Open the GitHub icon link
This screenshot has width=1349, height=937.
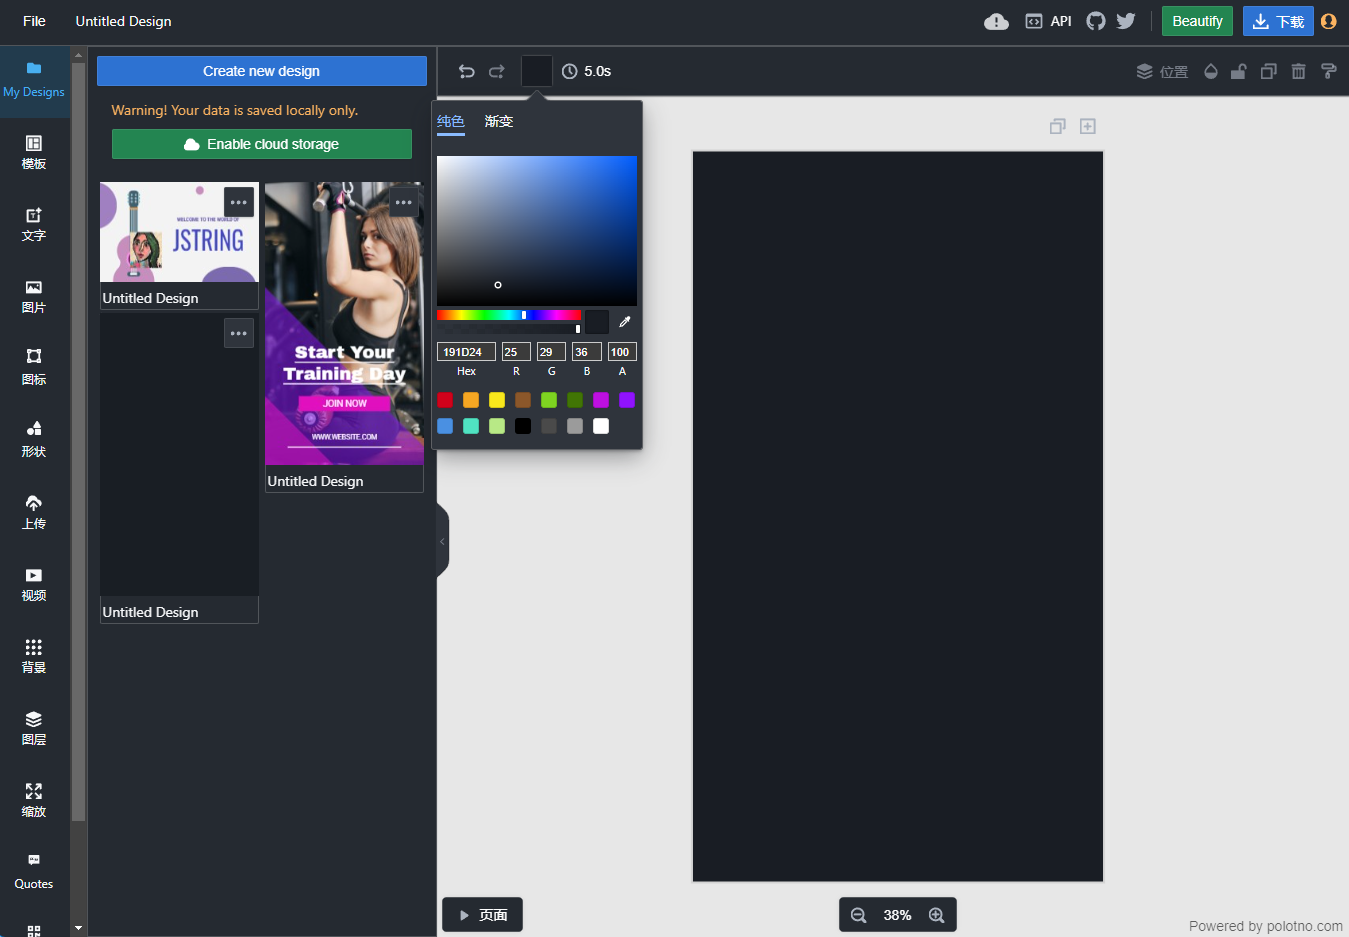tap(1096, 21)
